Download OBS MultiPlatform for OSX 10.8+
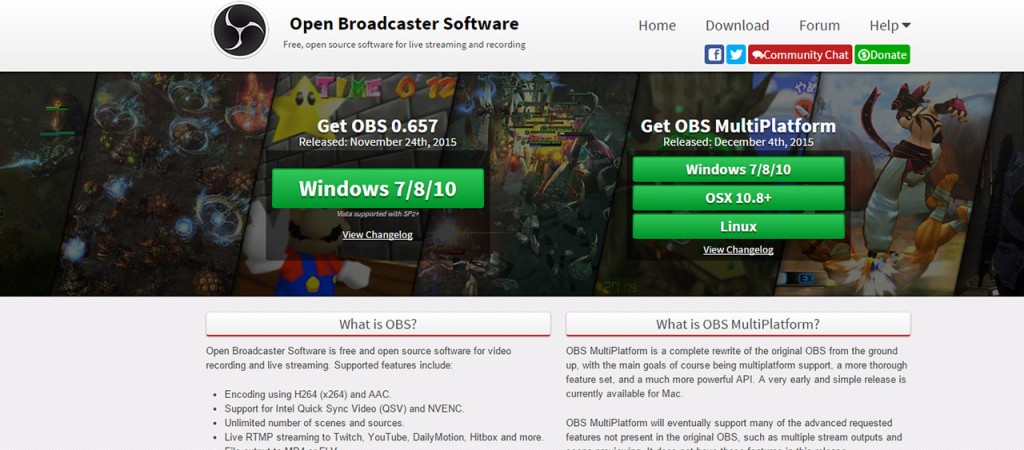The image size is (1024, 450). pos(738,198)
